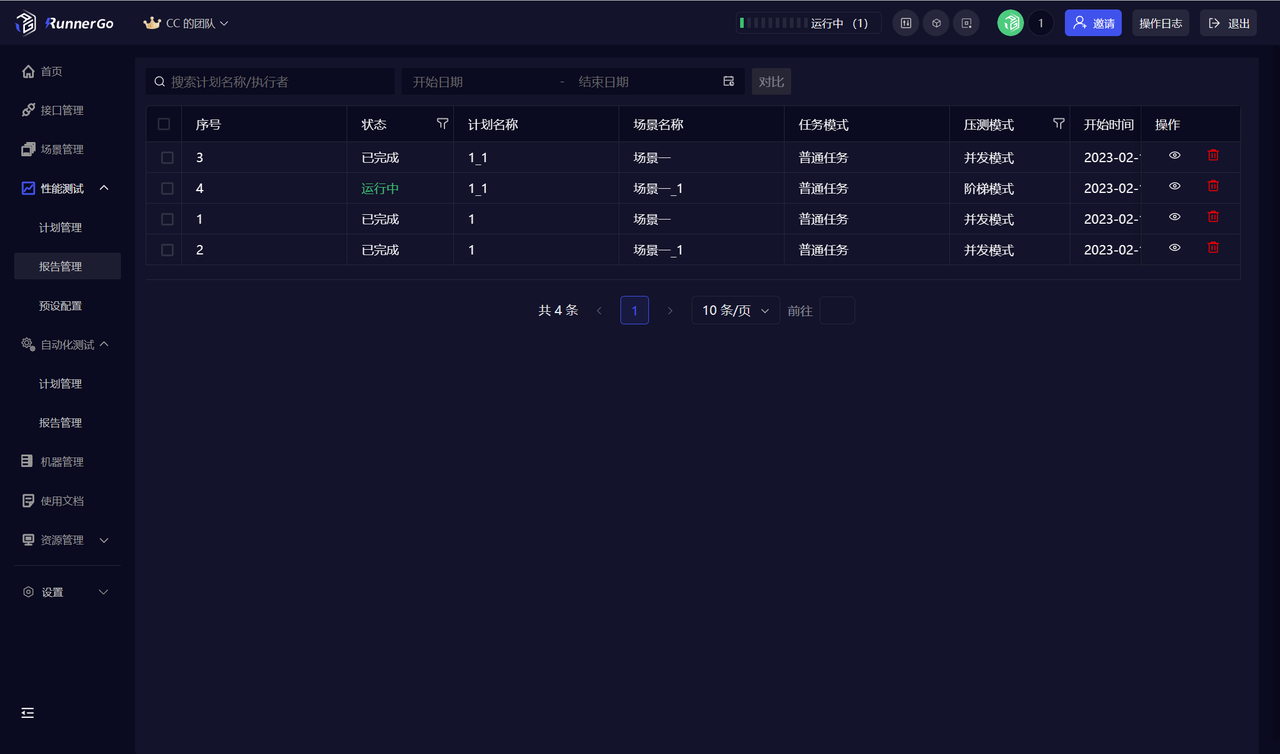Screen dimensions: 1280x754
Task: View report of row 4 eye icon
Action: [x=1175, y=186]
